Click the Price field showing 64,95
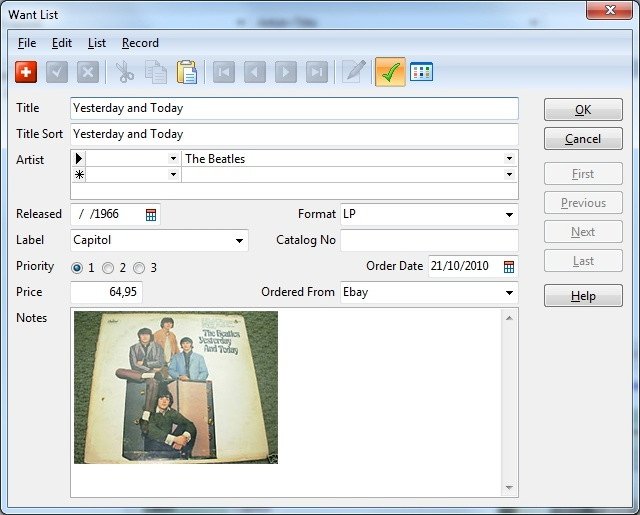The image size is (640, 515). coord(107,292)
